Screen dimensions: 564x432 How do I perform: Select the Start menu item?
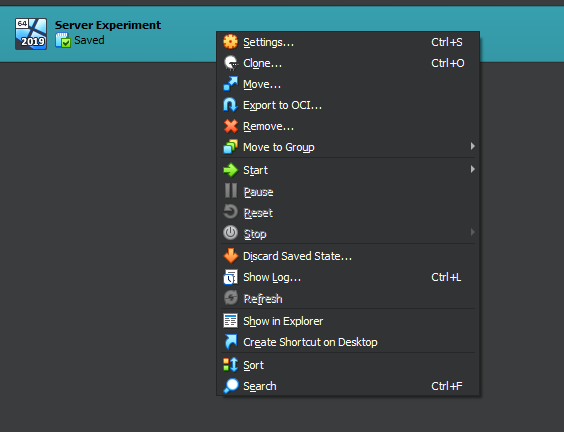348,170
